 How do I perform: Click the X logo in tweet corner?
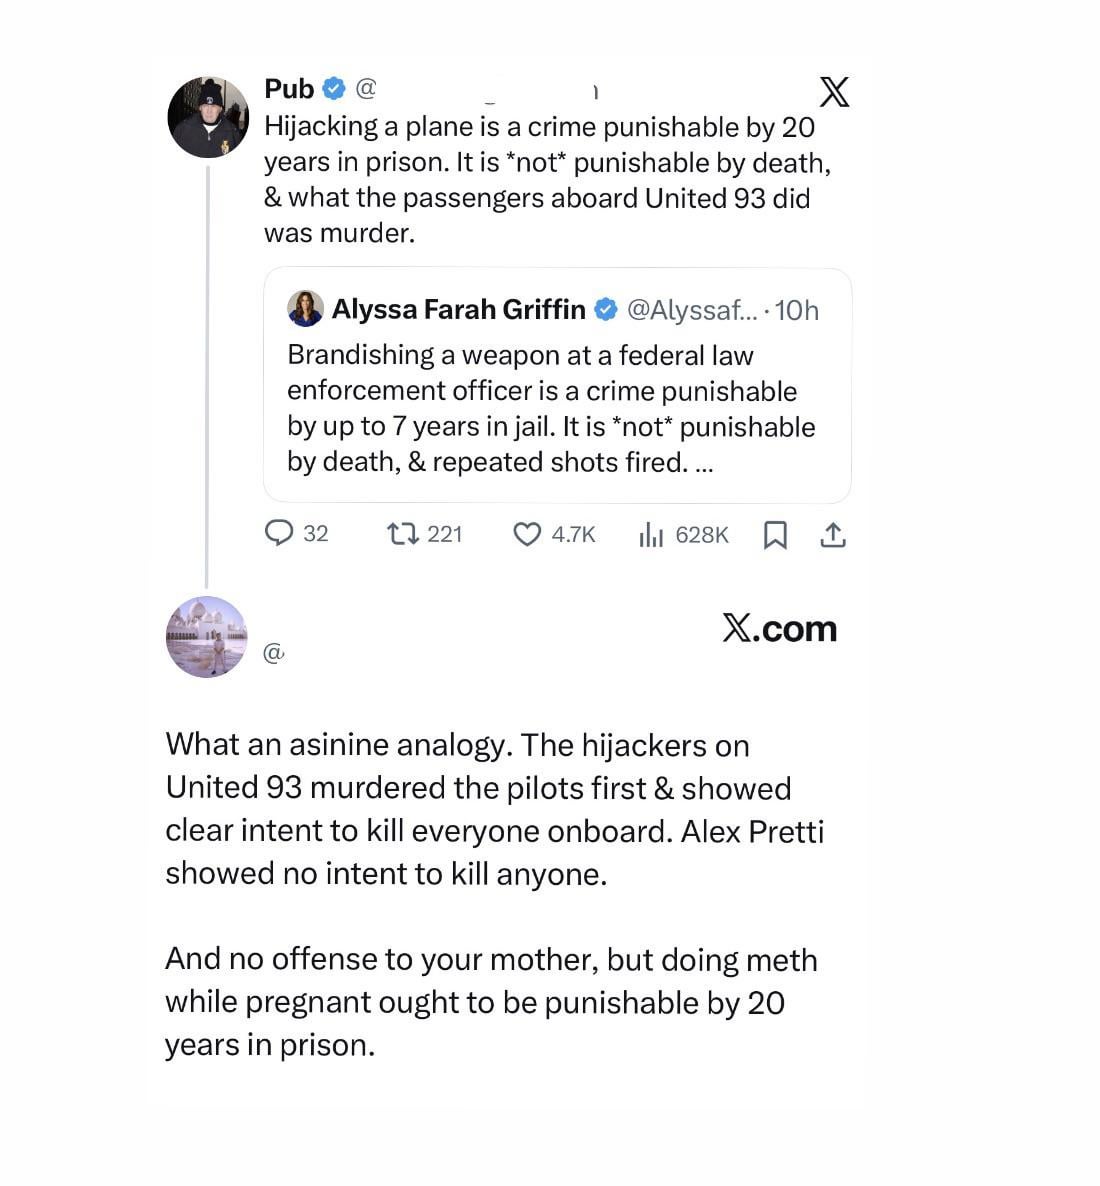point(834,92)
